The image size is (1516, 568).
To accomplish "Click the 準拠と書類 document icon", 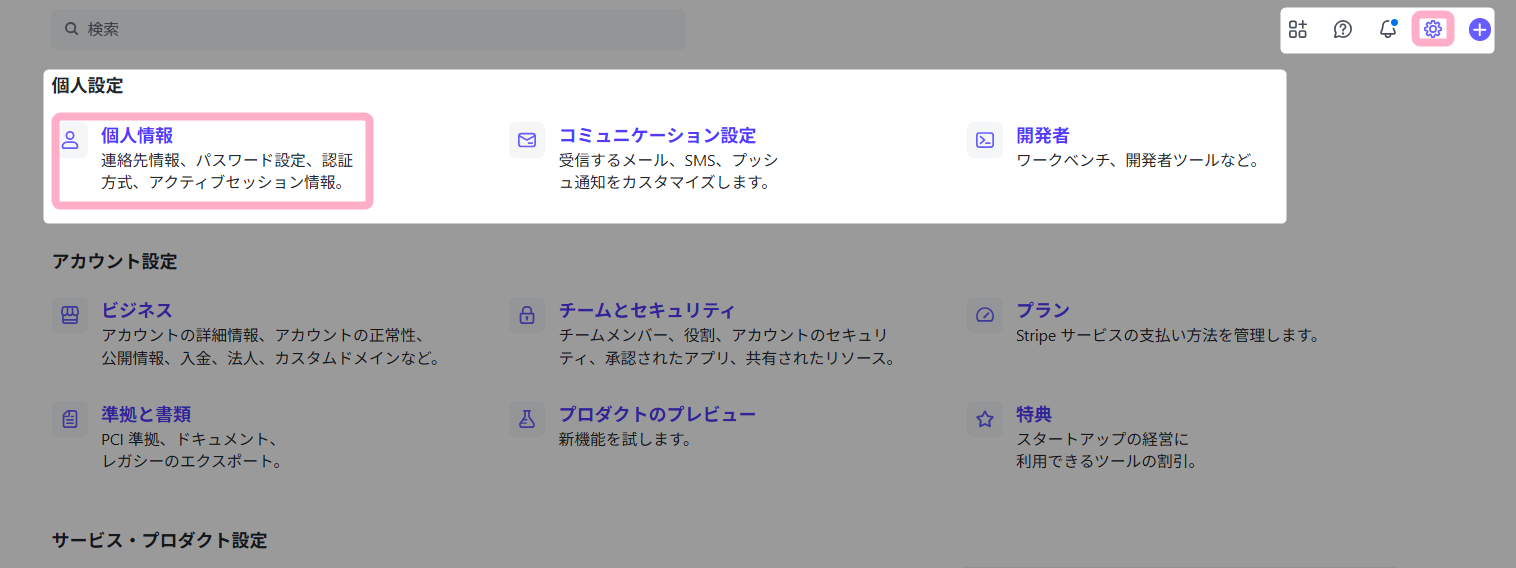I will [70, 419].
